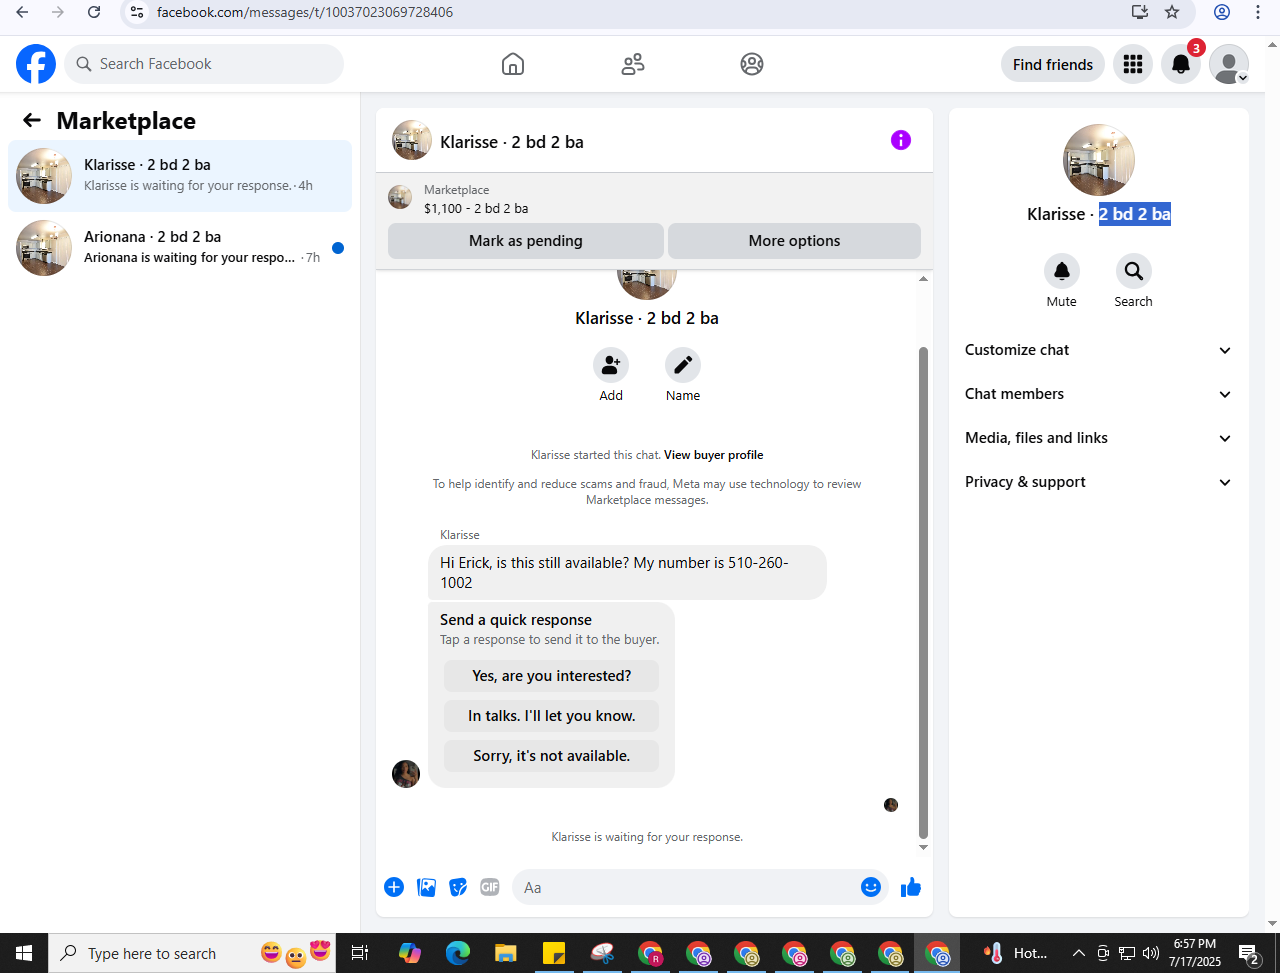Expand Media, files and links section

tap(1098, 438)
